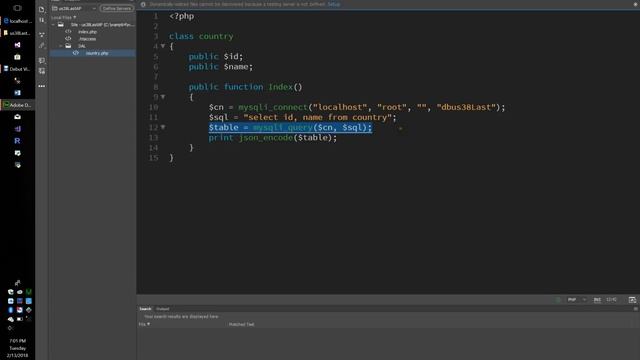640x360 pixels.
Task: Collapse the Index function at line 9
Action: coord(163,97)
